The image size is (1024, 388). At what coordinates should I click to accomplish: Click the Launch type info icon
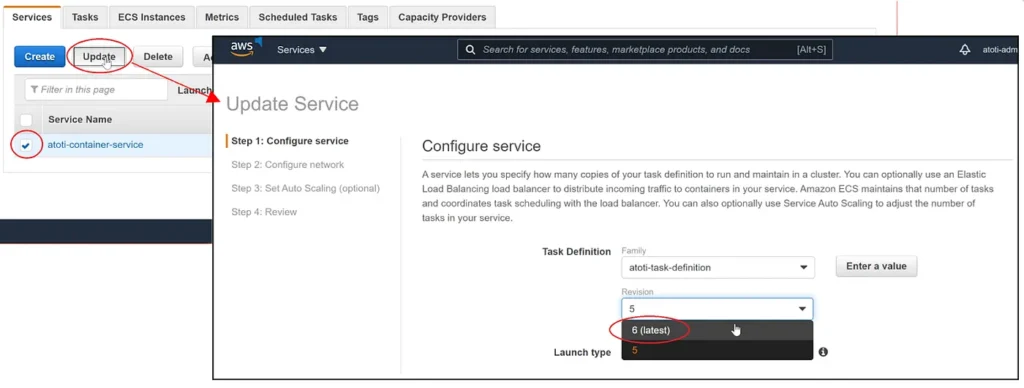pos(823,352)
